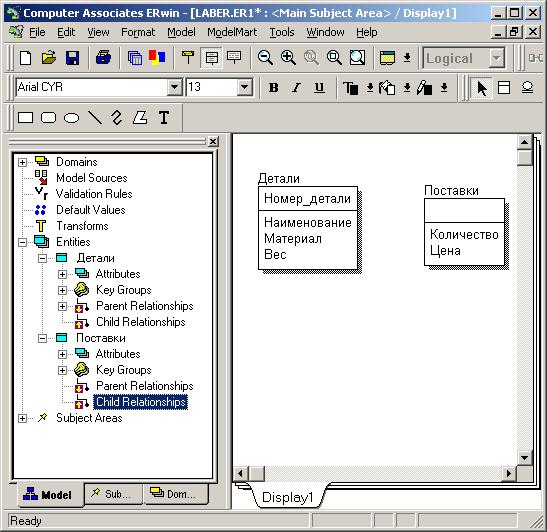The width and height of the screenshot is (547, 532).
Task: Collapse the Детали entity node
Action: click(43, 258)
